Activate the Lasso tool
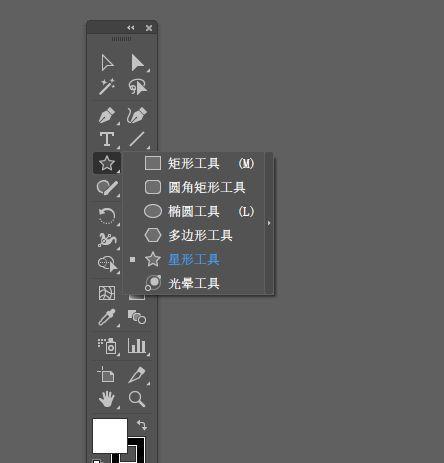The width and height of the screenshot is (444, 463). point(138,87)
